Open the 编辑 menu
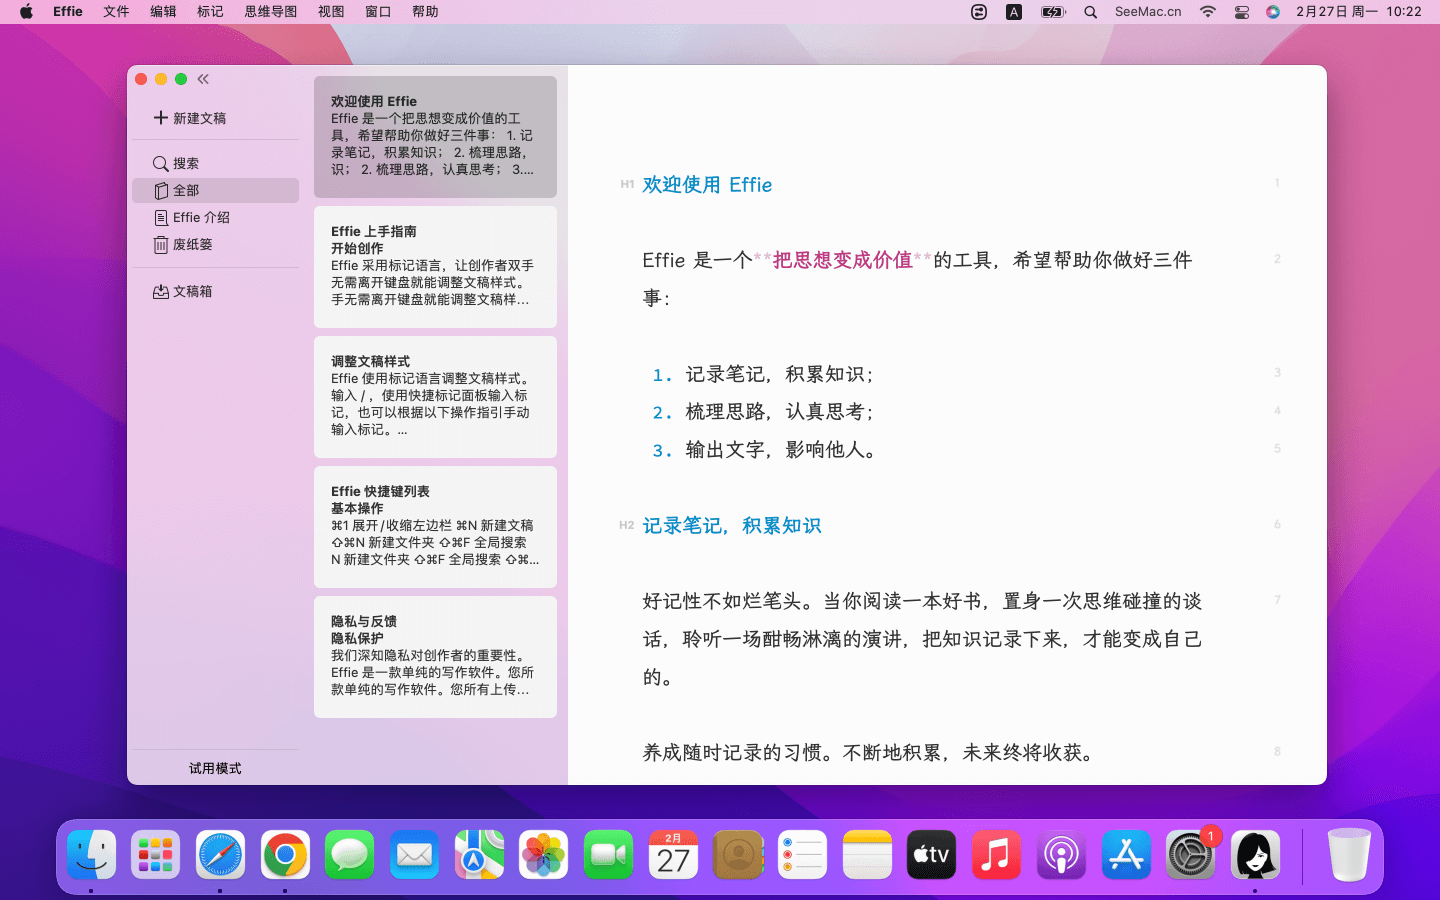This screenshot has width=1440, height=900. pos(163,12)
